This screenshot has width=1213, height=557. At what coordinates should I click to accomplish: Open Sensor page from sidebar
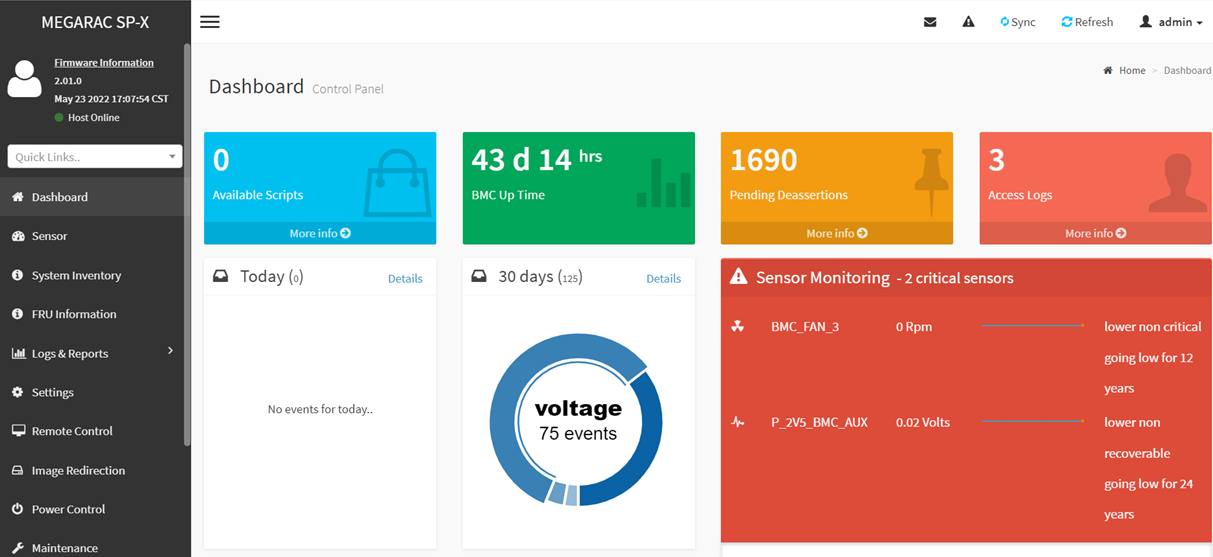(x=49, y=236)
